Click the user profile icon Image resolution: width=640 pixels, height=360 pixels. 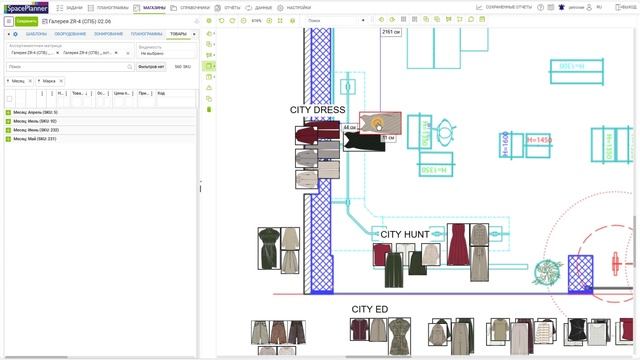pos(589,7)
